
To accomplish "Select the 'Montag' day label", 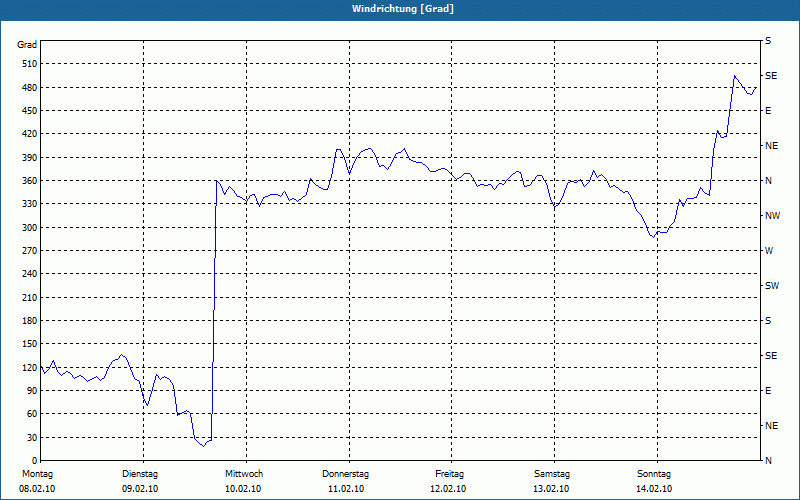I will click(37, 474).
